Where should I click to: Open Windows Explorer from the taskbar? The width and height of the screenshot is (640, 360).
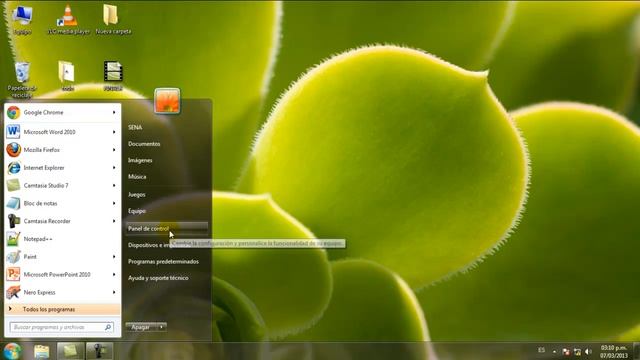[41, 351]
